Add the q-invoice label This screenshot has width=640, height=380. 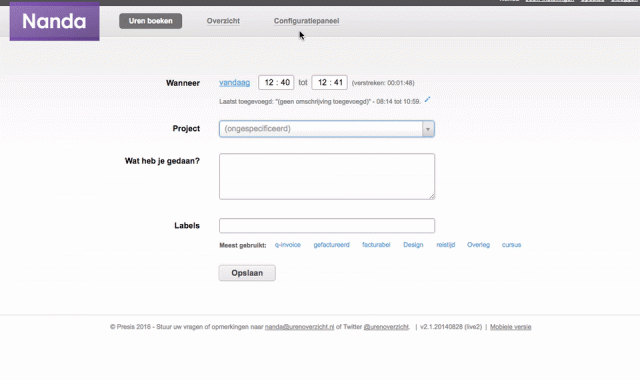tap(288, 245)
